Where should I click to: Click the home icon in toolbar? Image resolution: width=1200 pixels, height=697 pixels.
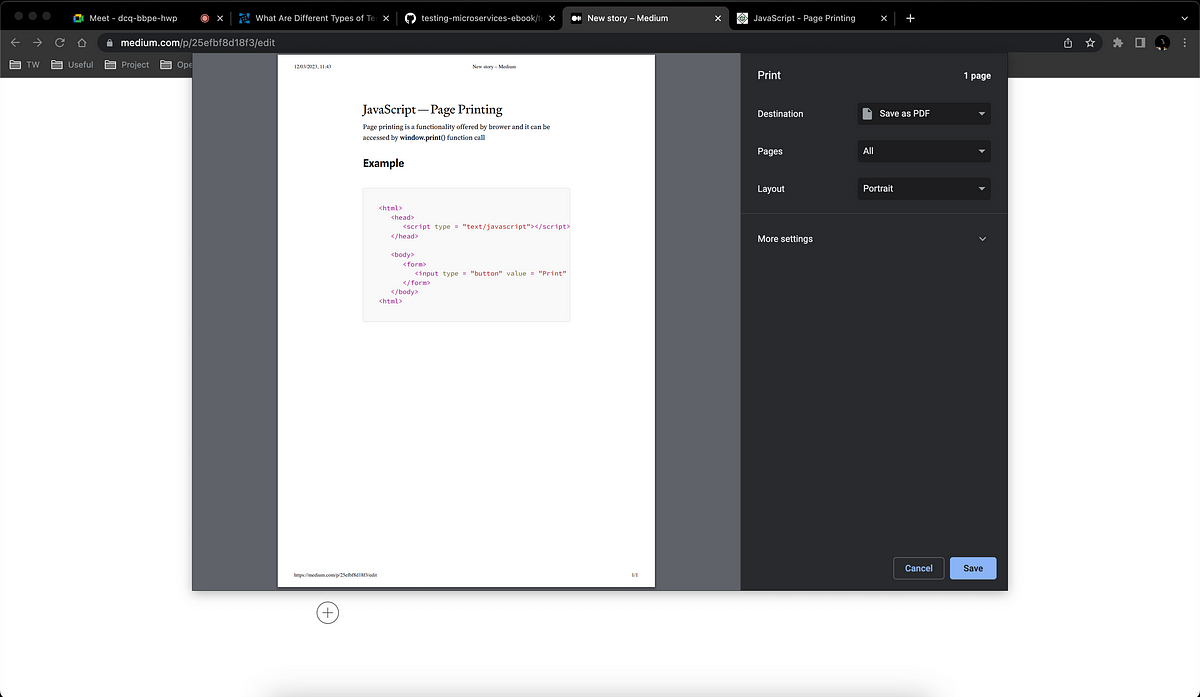pos(83,43)
